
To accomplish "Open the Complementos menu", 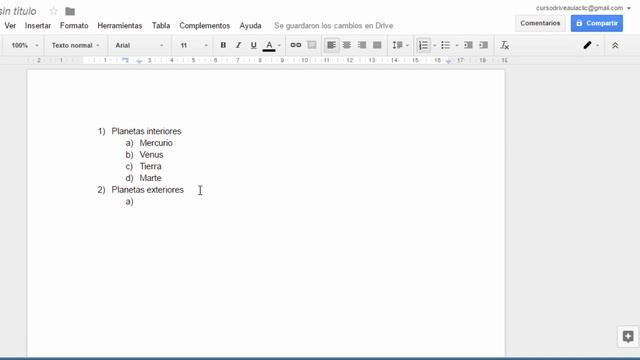I will coord(204,26).
